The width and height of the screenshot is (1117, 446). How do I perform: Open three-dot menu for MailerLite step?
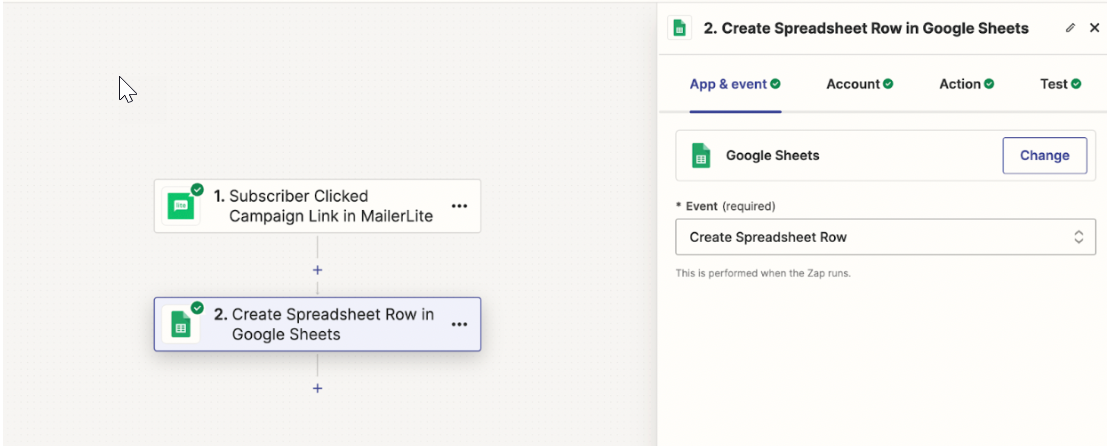(459, 206)
